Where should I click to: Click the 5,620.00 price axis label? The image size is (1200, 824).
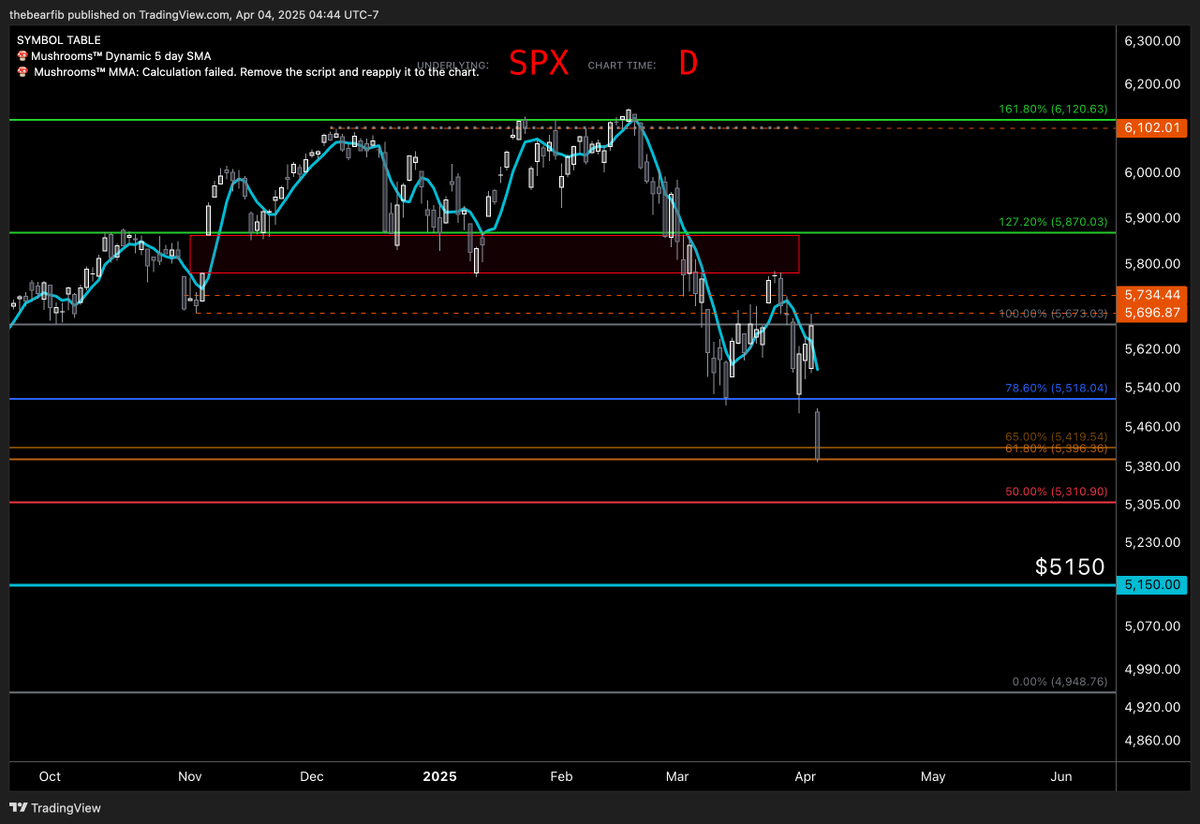1153,349
